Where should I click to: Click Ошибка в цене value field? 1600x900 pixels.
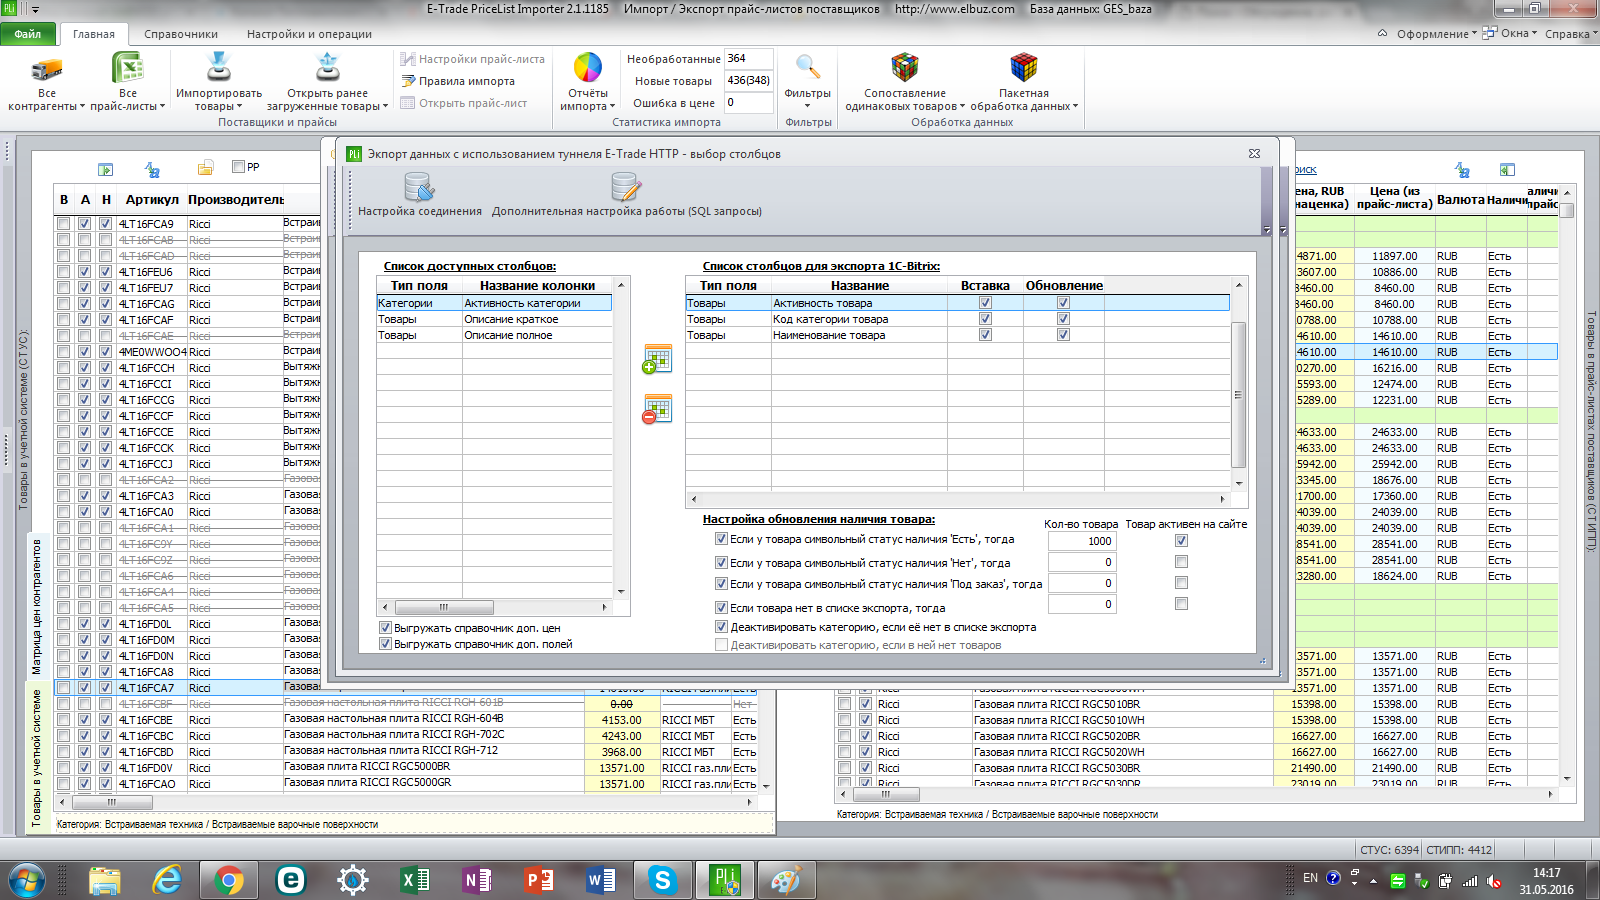pyautogui.click(x=748, y=103)
